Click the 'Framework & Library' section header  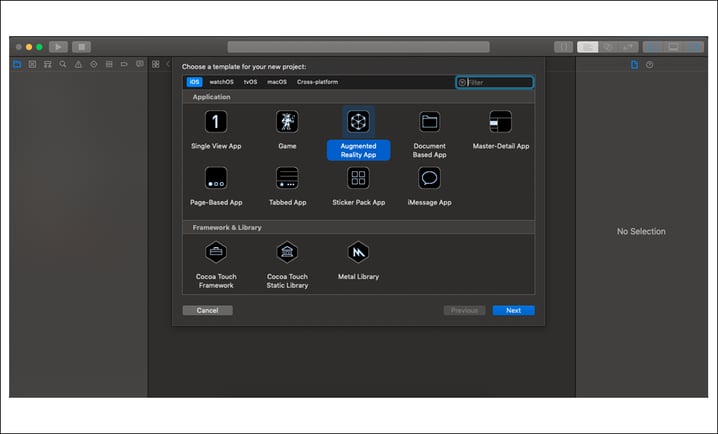click(359, 228)
